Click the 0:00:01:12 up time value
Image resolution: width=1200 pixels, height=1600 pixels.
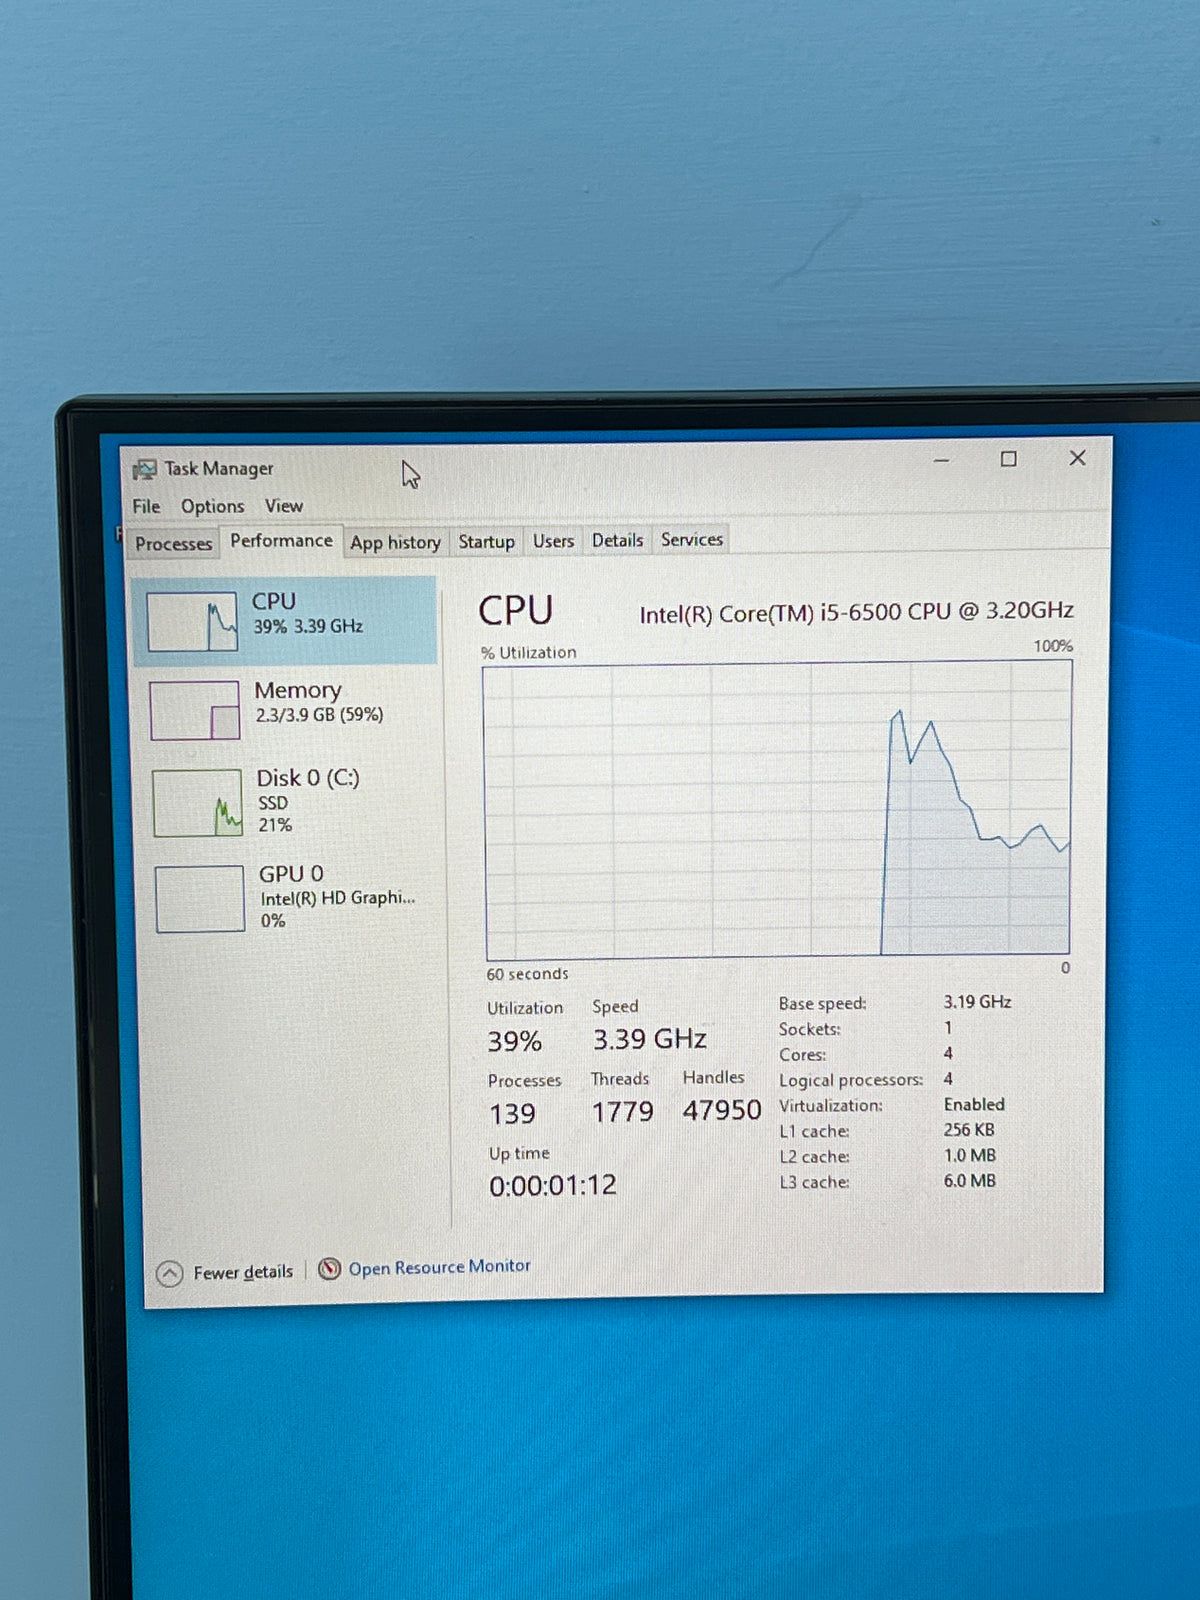(x=553, y=1186)
